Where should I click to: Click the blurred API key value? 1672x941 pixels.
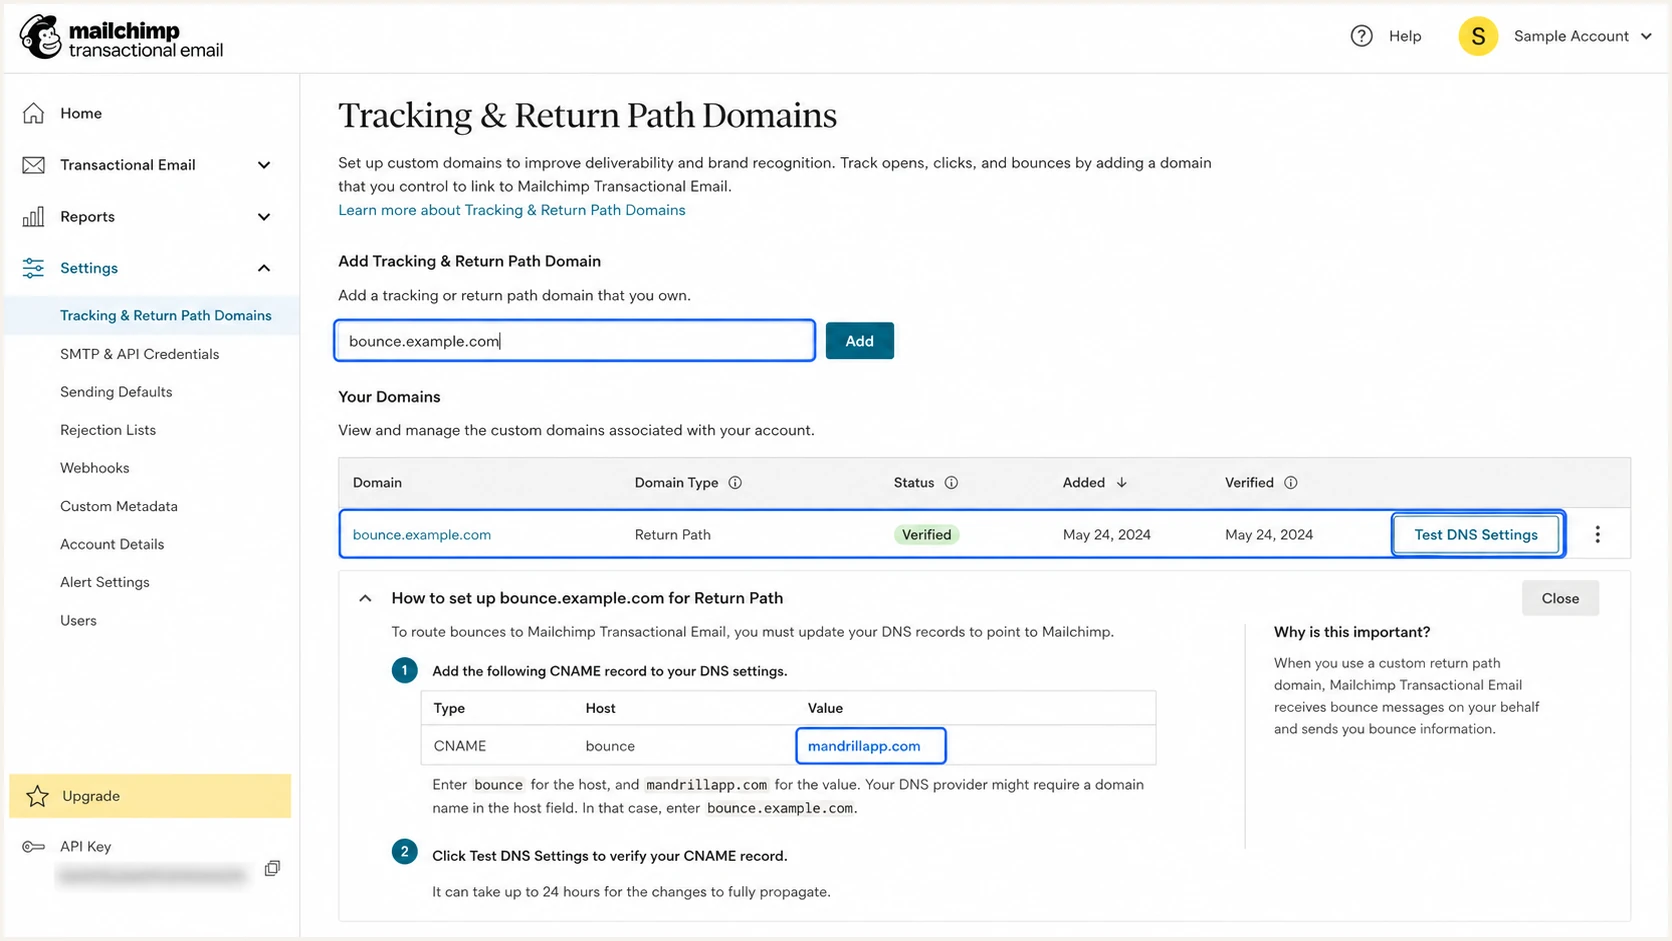152,876
